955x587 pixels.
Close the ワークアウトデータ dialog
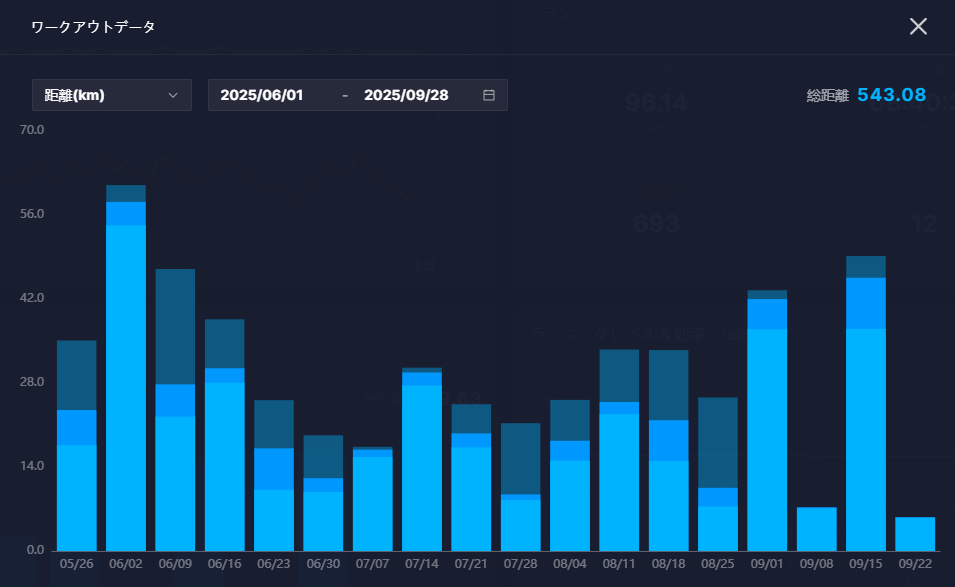click(x=918, y=26)
